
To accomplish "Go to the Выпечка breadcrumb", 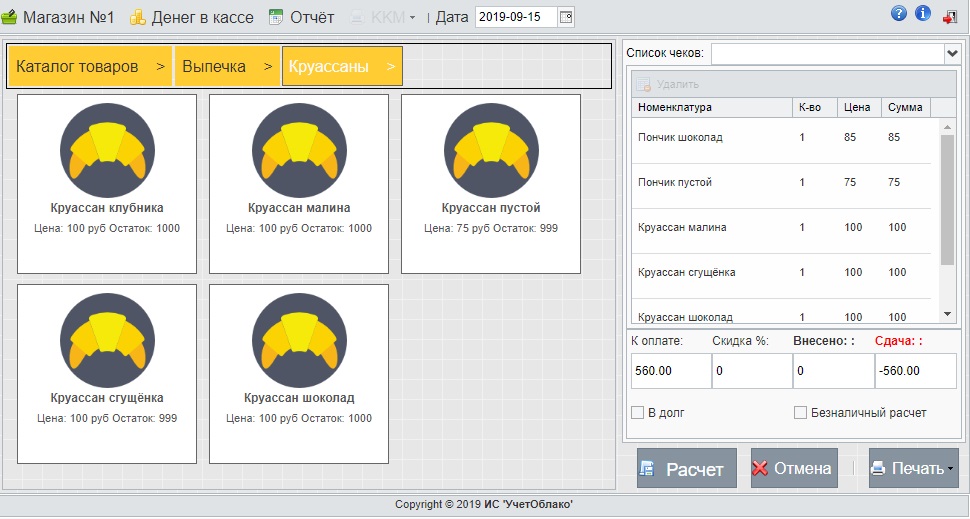I will point(227,66).
